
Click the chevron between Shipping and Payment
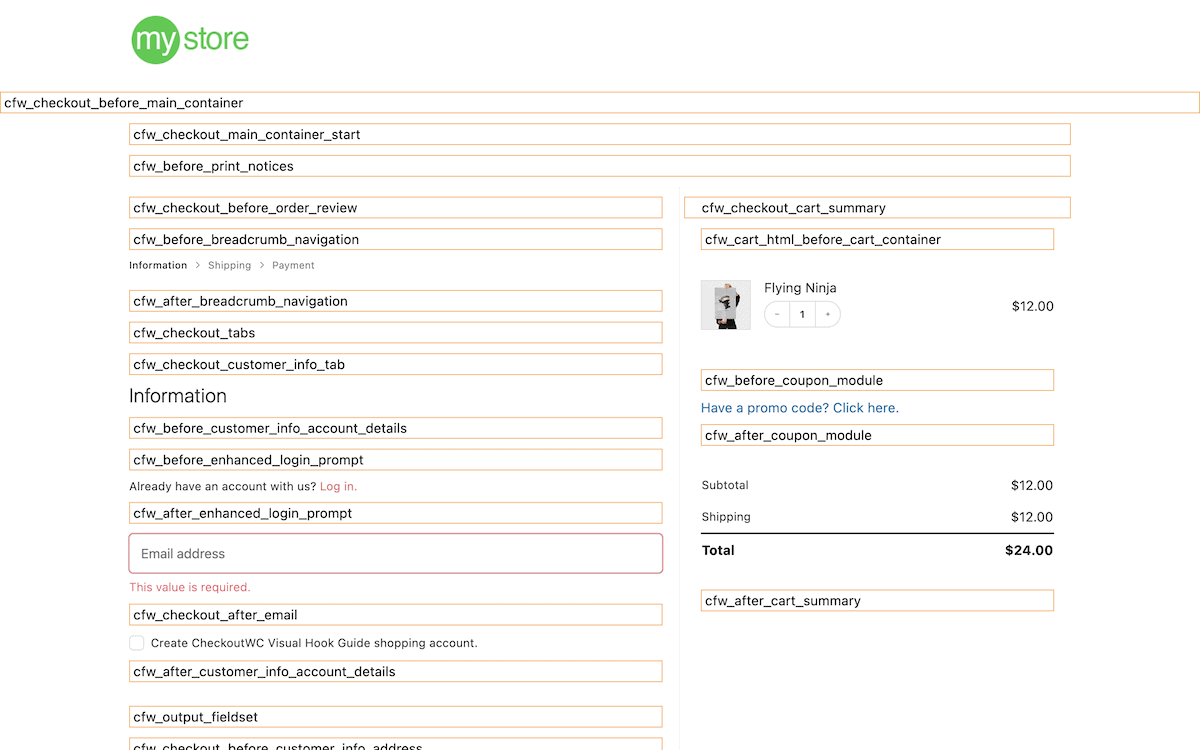(x=262, y=266)
